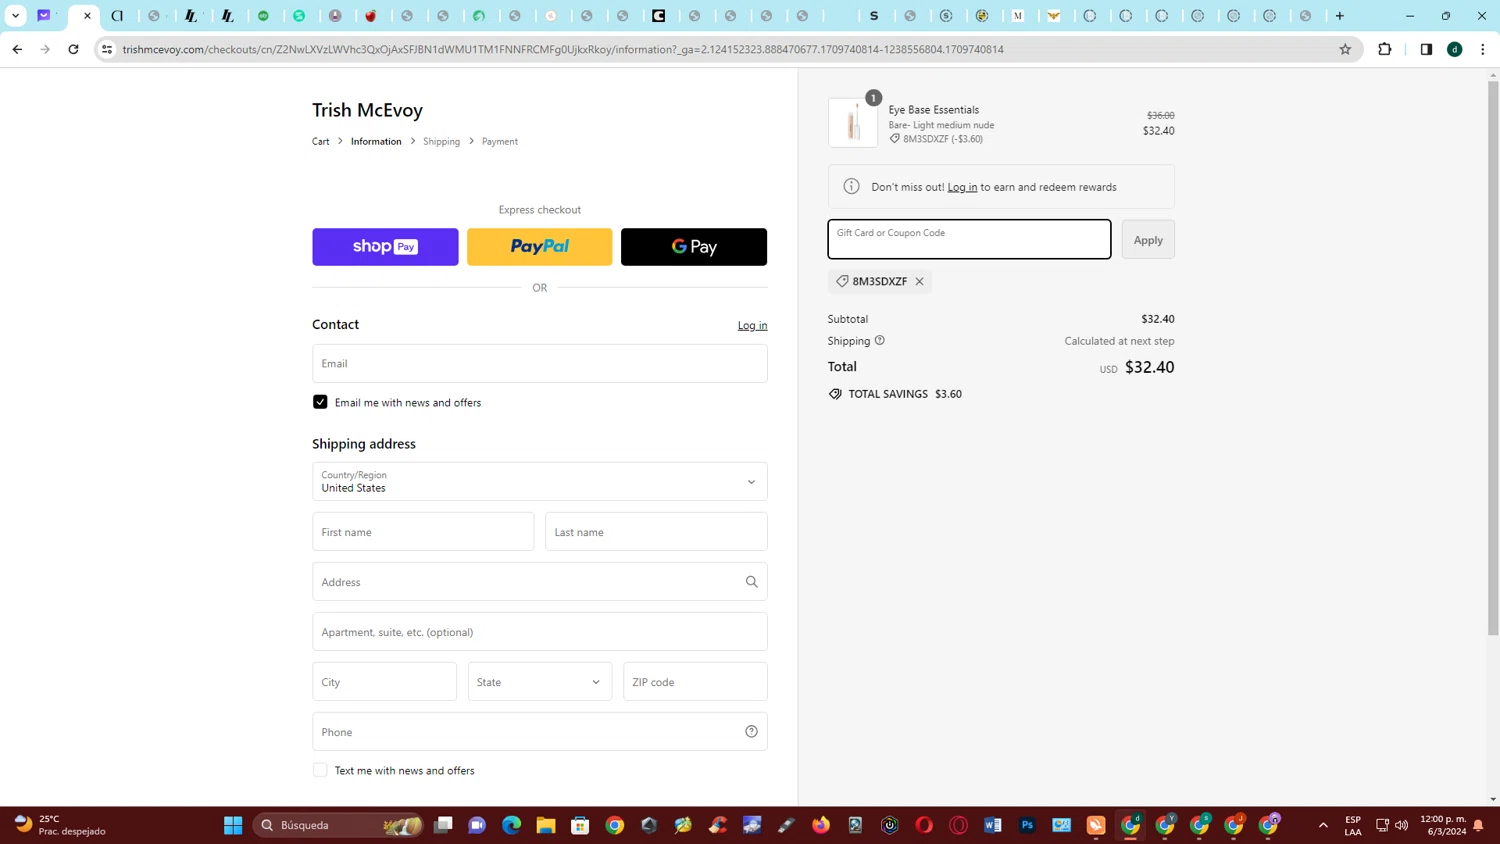Click the rewards info circle icon
The width and height of the screenshot is (1500, 844).
pos(851,187)
